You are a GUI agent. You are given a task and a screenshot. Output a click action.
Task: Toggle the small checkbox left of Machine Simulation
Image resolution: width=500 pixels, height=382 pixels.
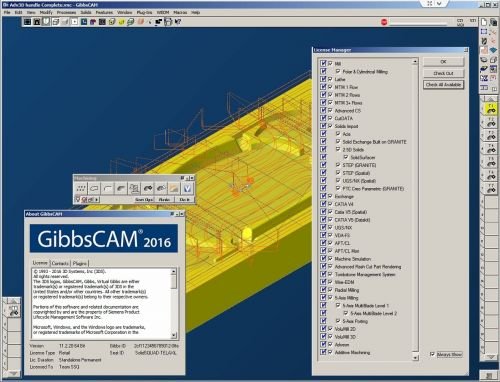(x=330, y=258)
